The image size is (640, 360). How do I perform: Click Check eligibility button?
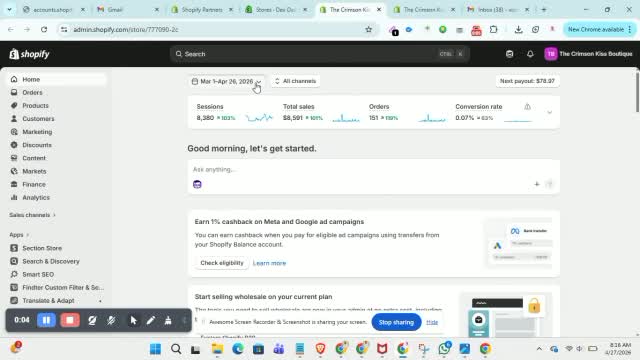tap(222, 263)
